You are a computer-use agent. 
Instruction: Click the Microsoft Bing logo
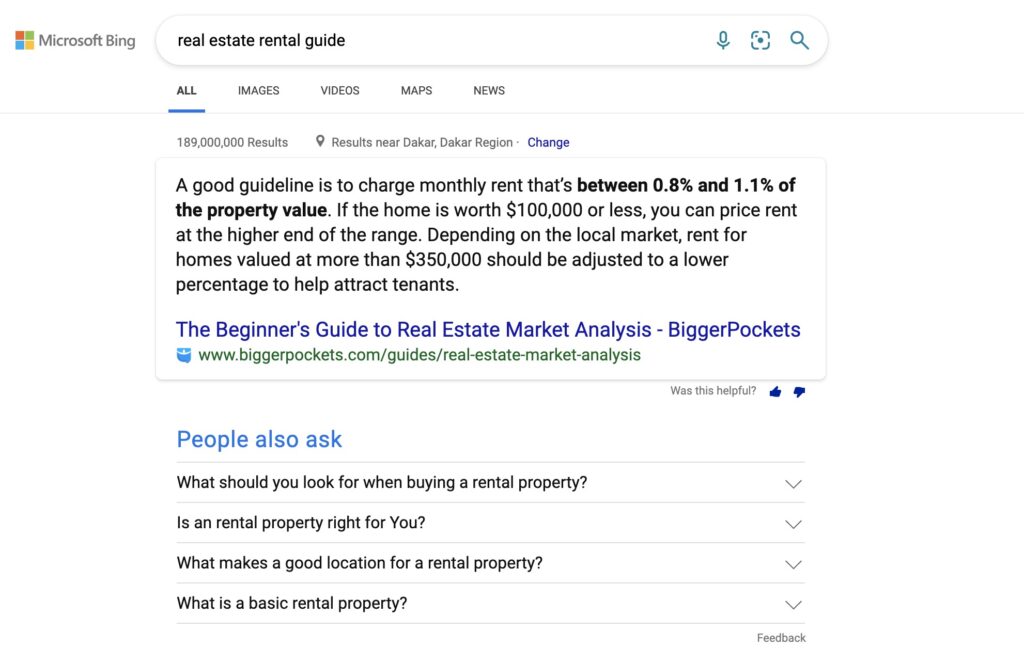pos(75,40)
